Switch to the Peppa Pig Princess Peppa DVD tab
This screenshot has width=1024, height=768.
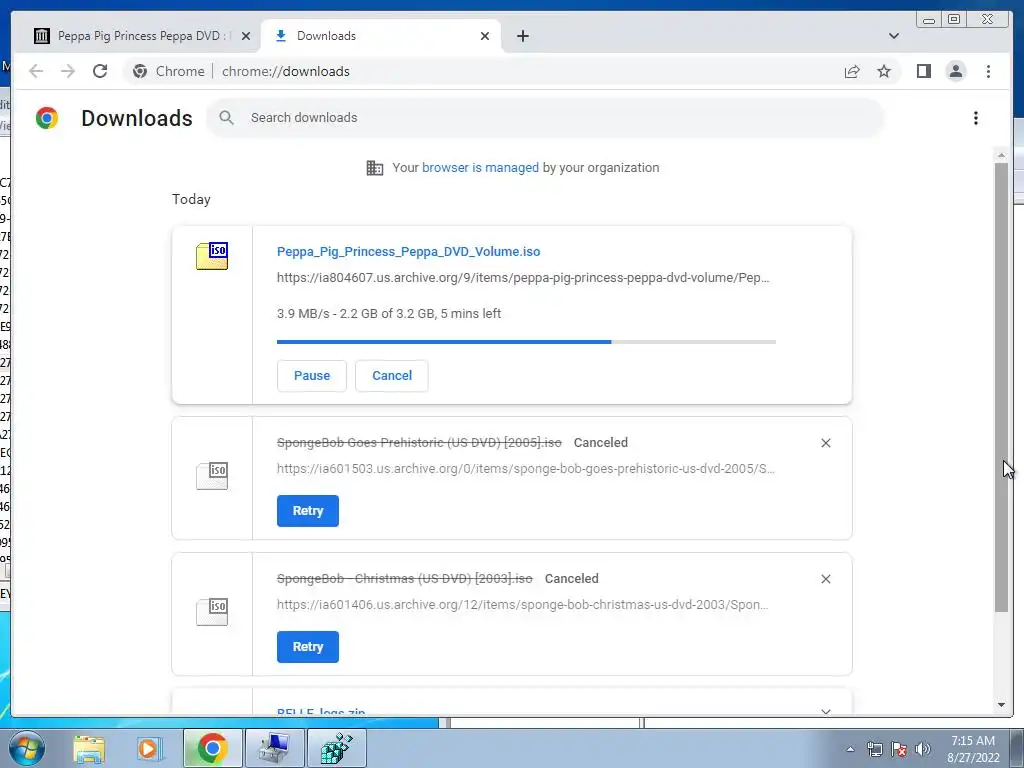140,36
